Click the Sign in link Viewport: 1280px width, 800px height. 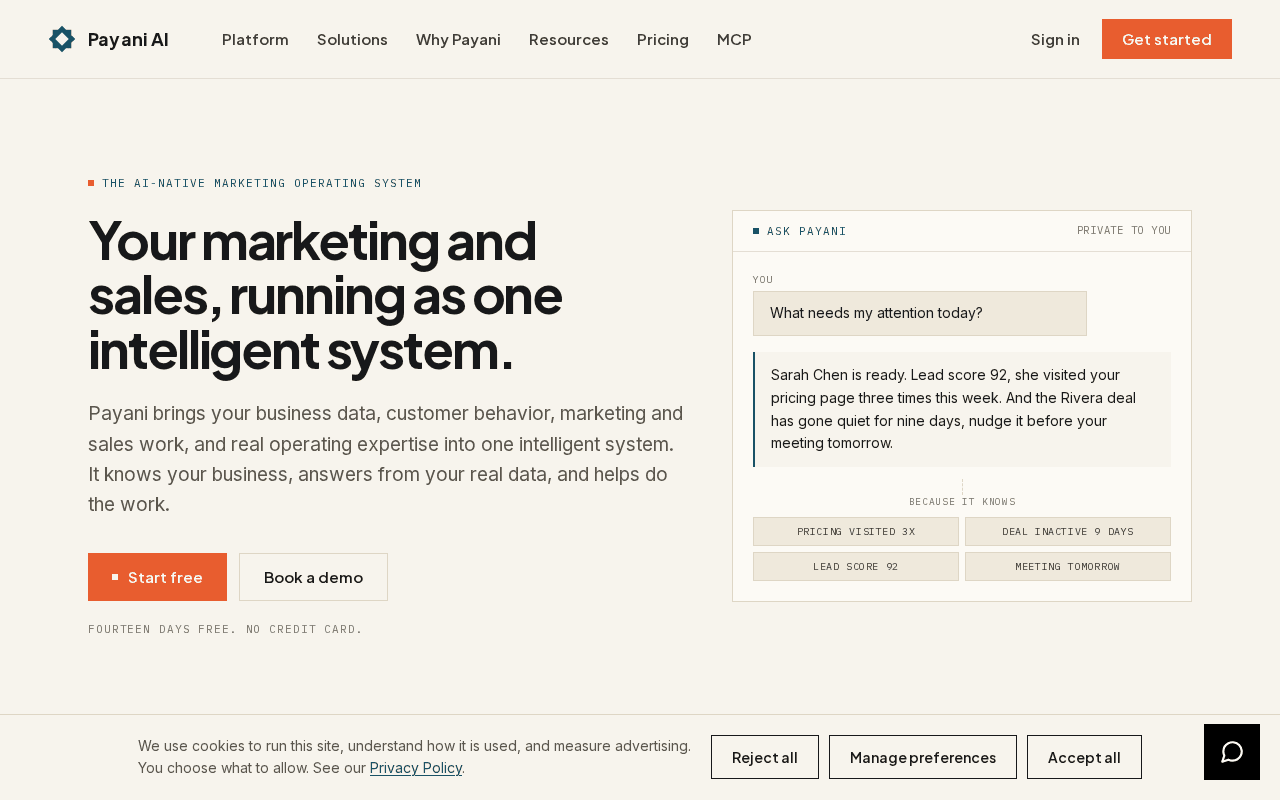pyautogui.click(x=1055, y=39)
